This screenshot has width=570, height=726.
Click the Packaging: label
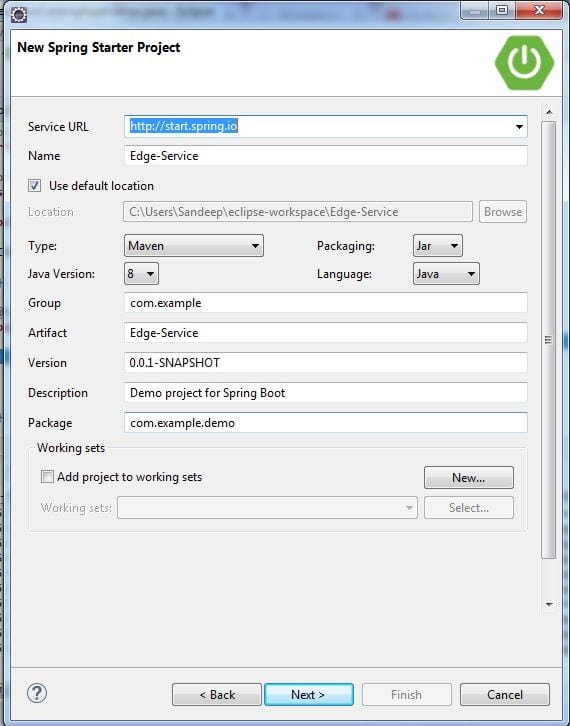[345, 246]
